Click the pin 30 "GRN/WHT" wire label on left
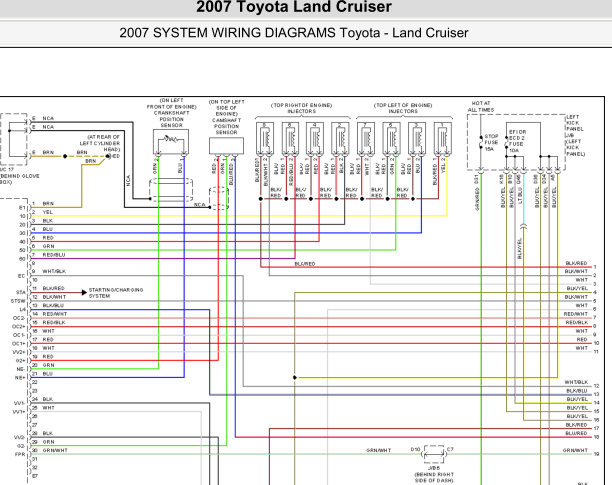The height and width of the screenshot is (485, 612). point(55,450)
